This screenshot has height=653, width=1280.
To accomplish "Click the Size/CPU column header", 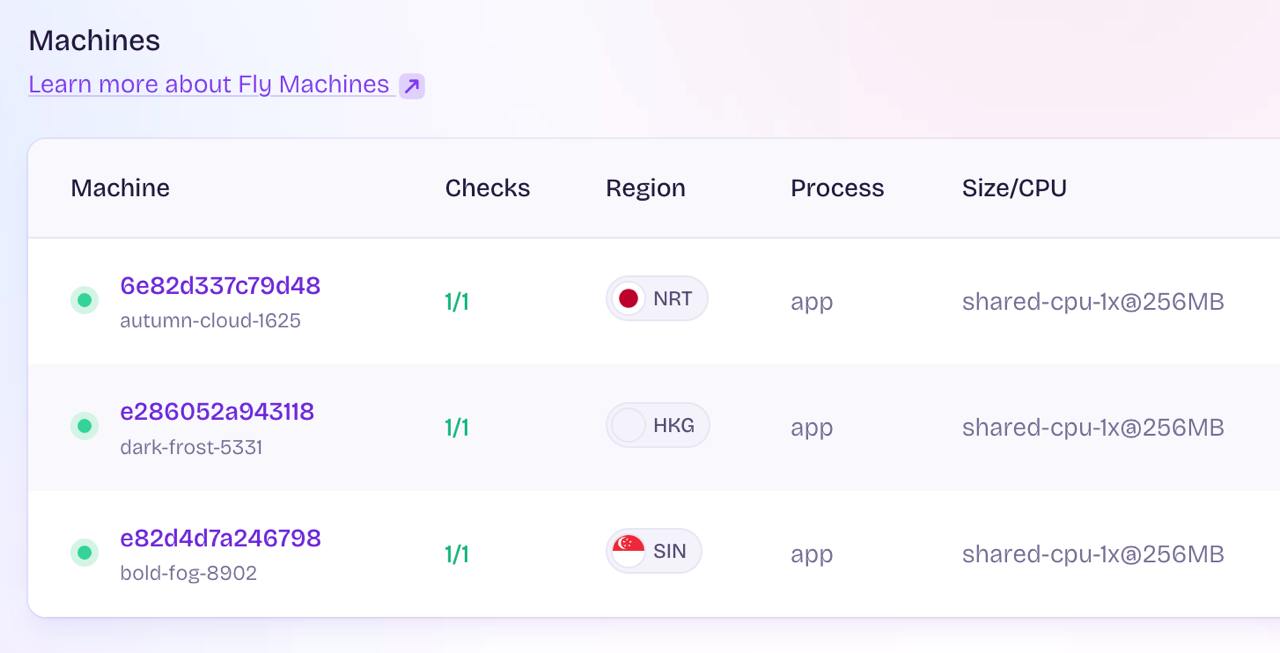I will click(x=1014, y=188).
